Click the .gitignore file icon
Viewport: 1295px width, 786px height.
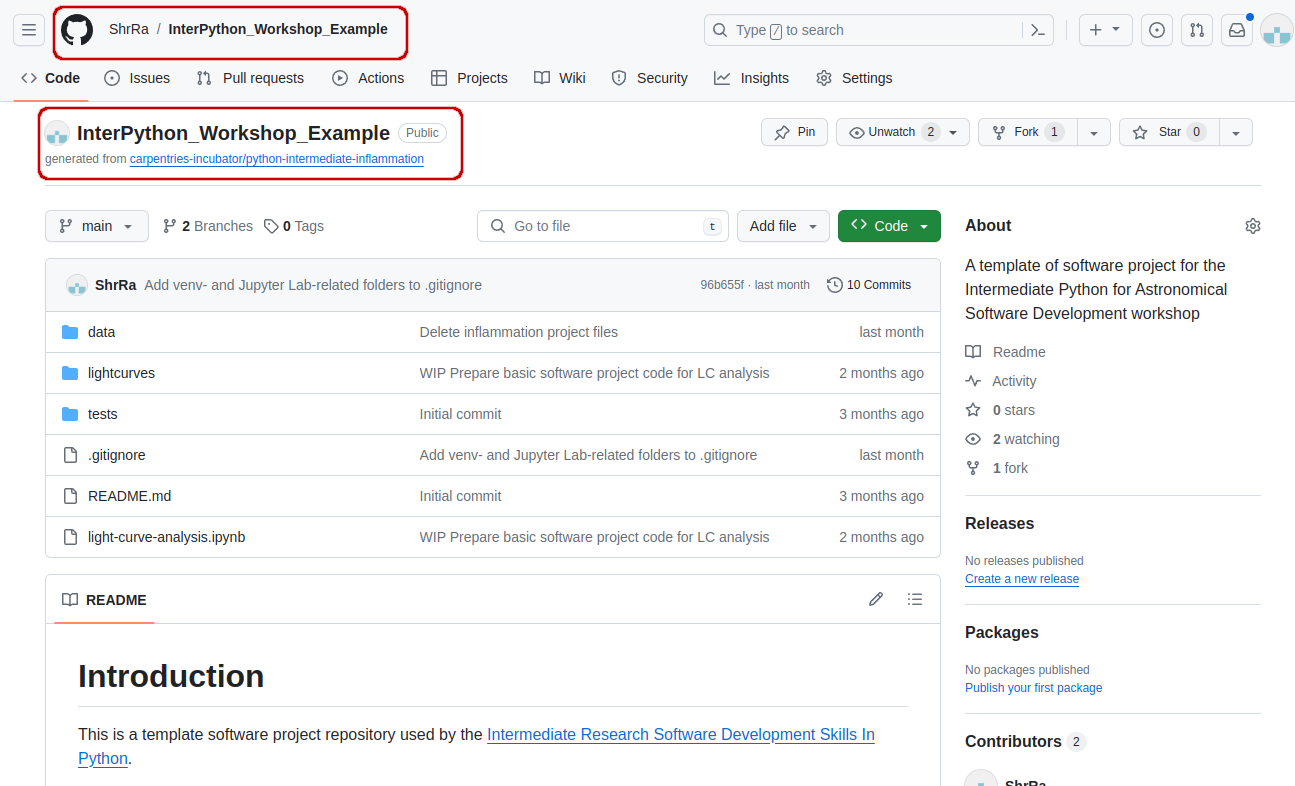coord(70,455)
